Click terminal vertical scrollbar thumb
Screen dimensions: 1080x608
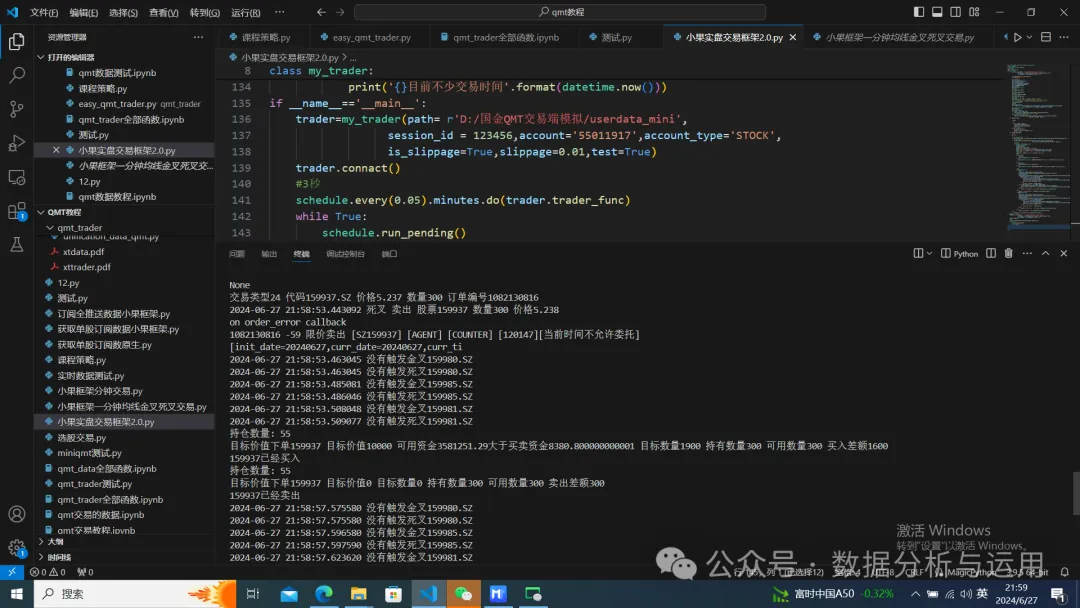point(1075,492)
